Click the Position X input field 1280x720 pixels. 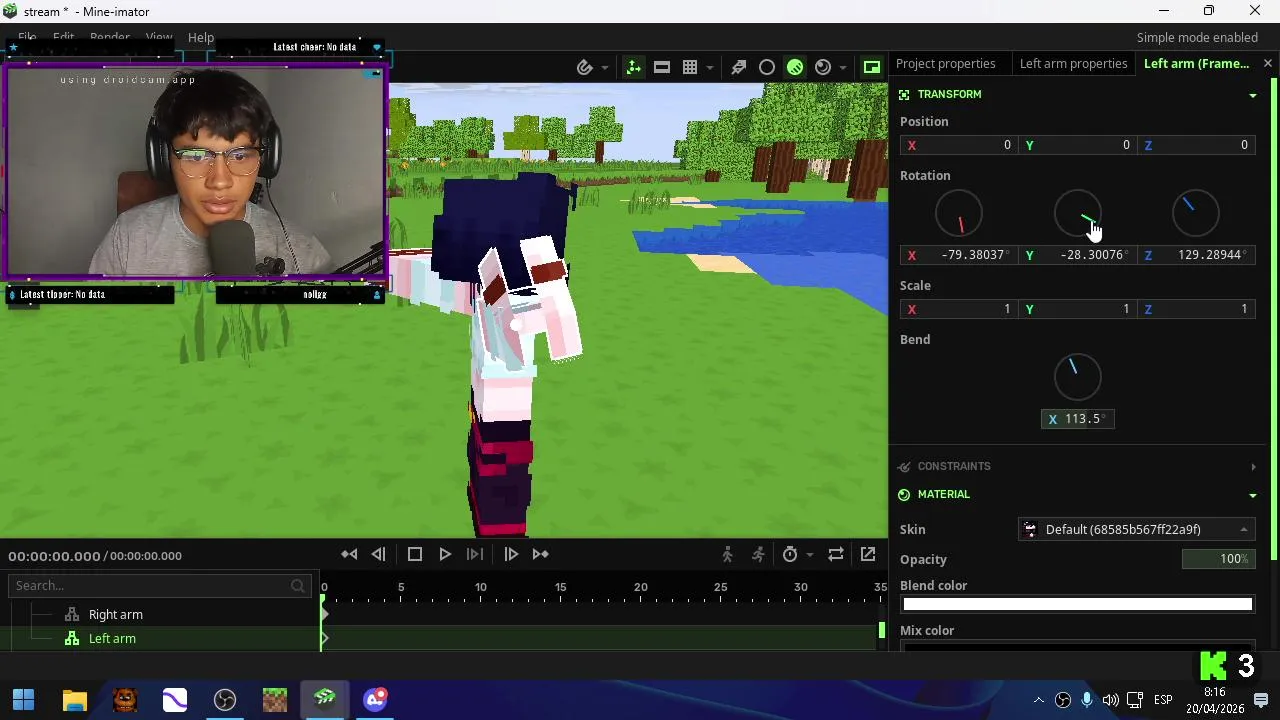pos(958,145)
